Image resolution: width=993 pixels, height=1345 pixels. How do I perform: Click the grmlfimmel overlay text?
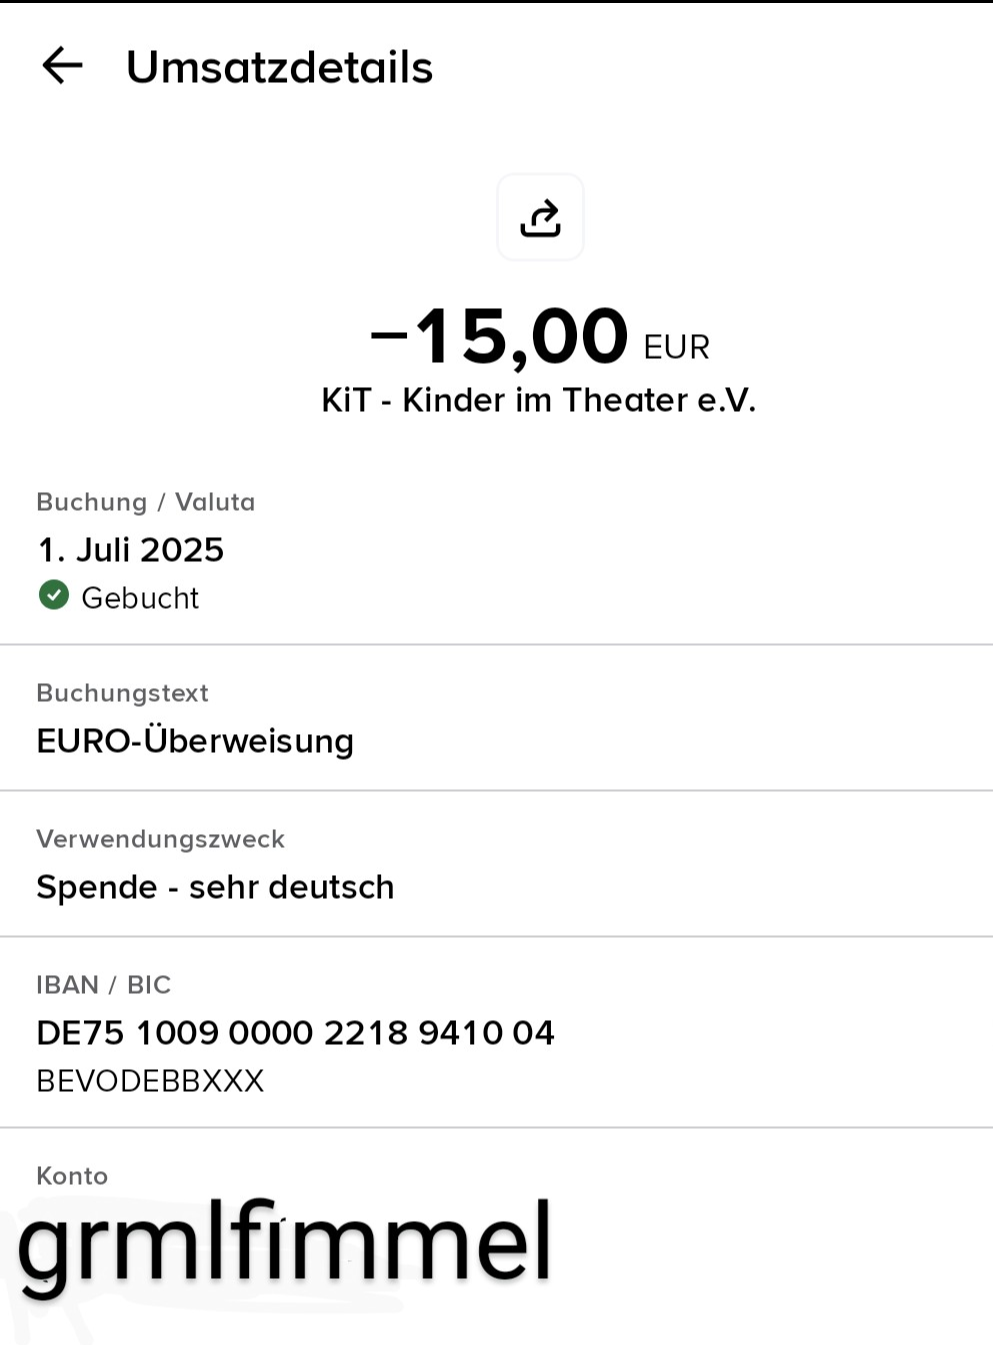(285, 1245)
